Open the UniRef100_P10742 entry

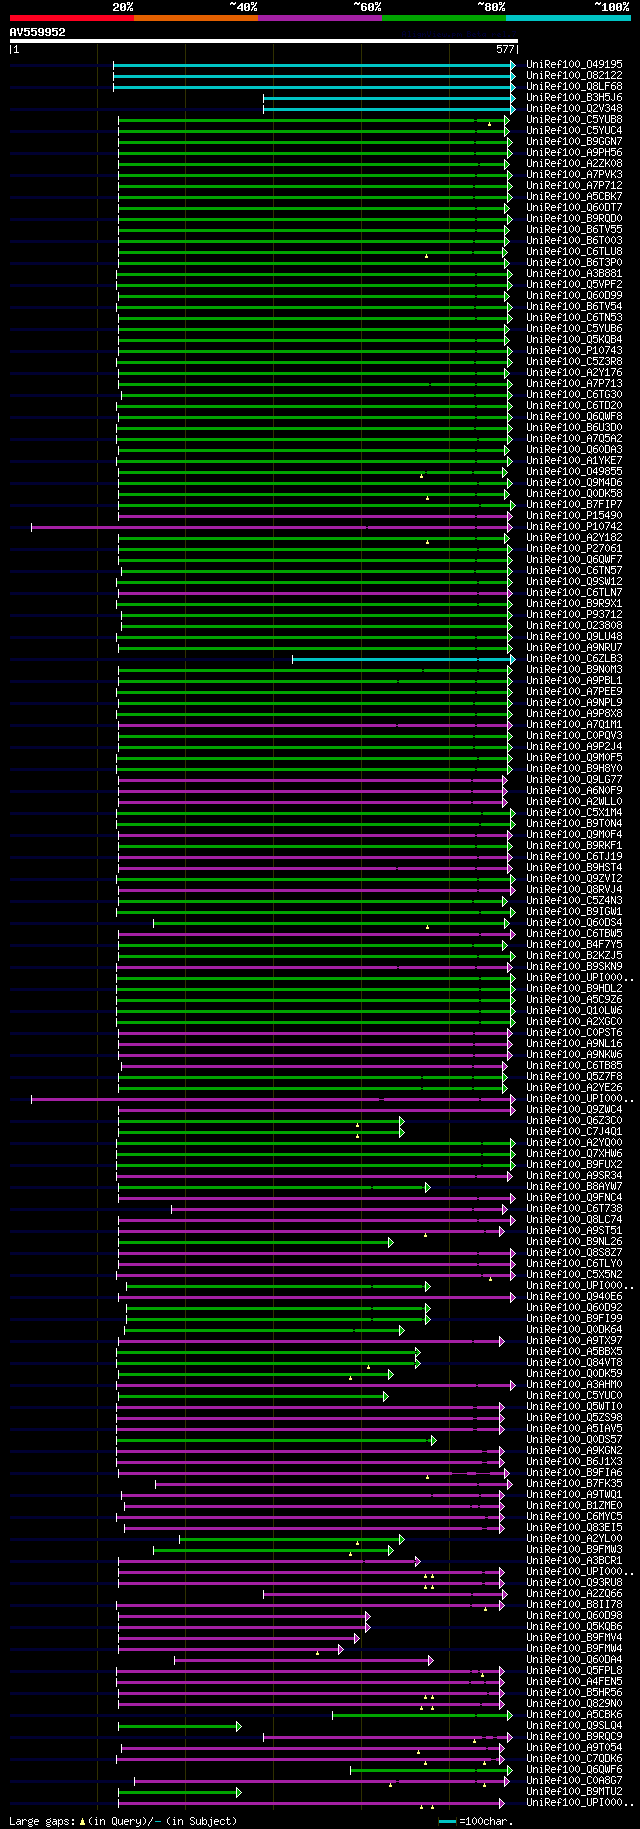point(574,527)
